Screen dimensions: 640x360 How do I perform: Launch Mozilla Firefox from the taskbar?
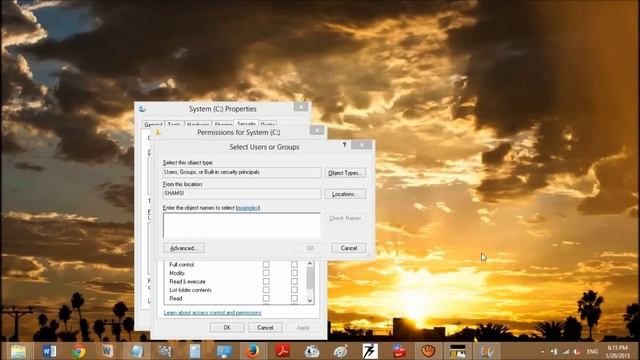click(x=253, y=351)
